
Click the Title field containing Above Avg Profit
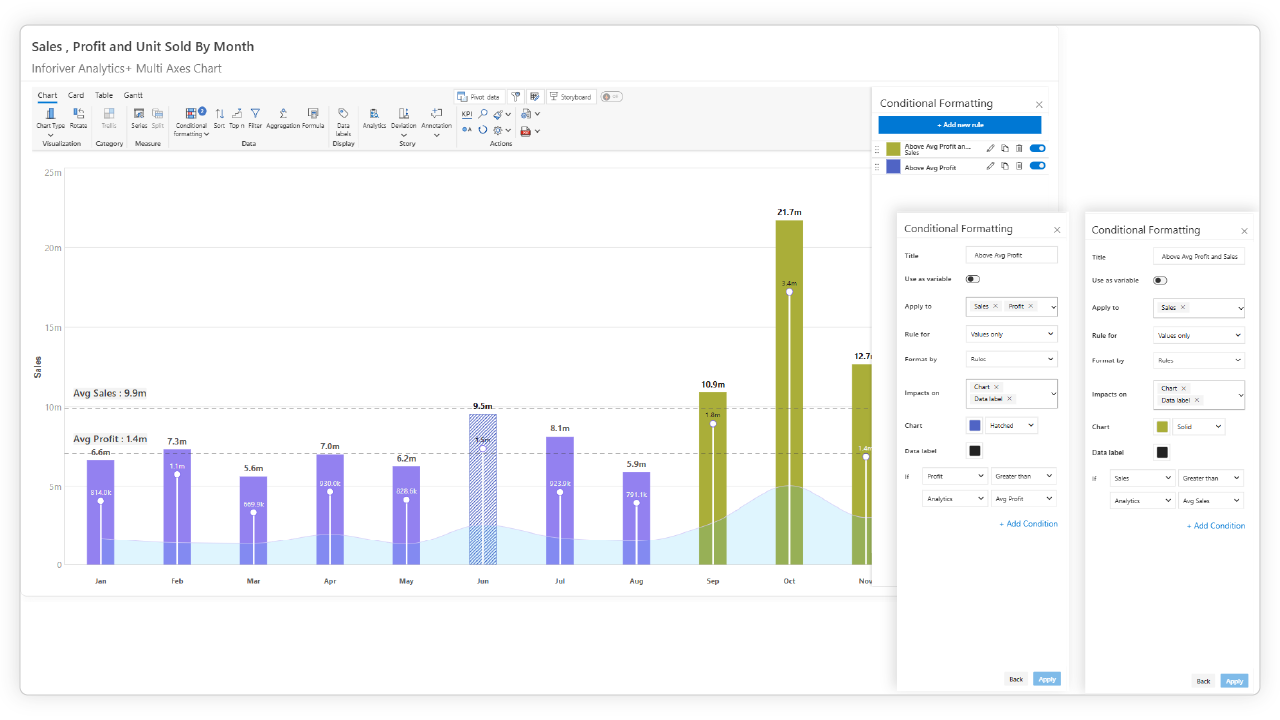point(1012,255)
